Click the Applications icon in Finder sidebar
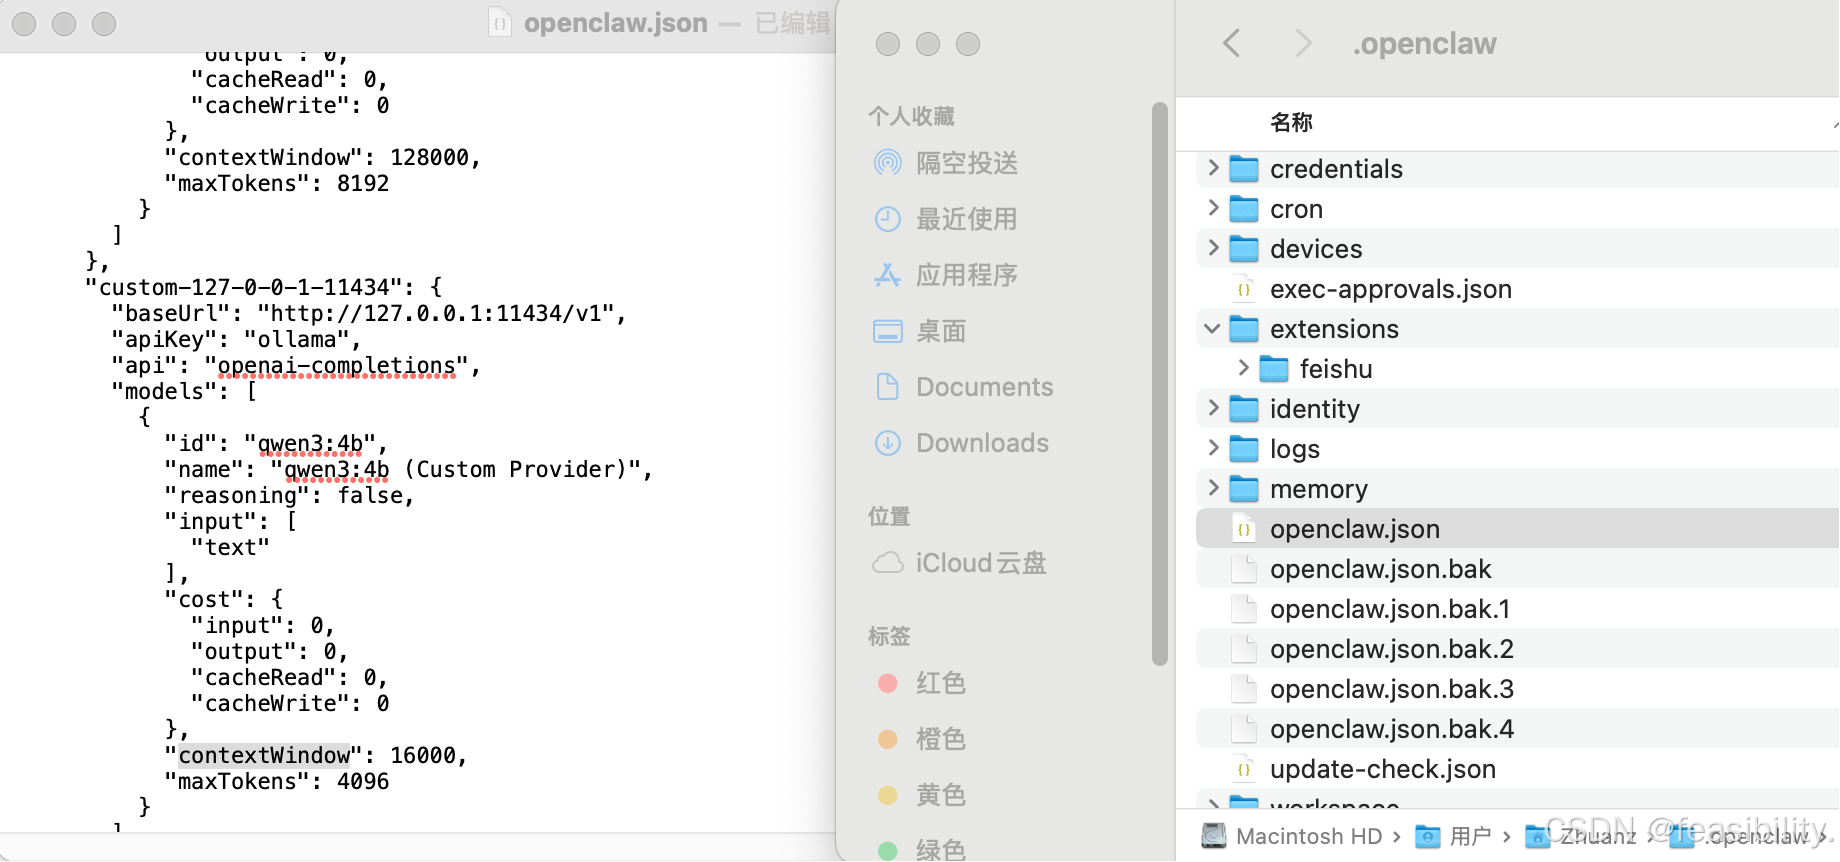Image resolution: width=1840 pixels, height=862 pixels. click(887, 274)
